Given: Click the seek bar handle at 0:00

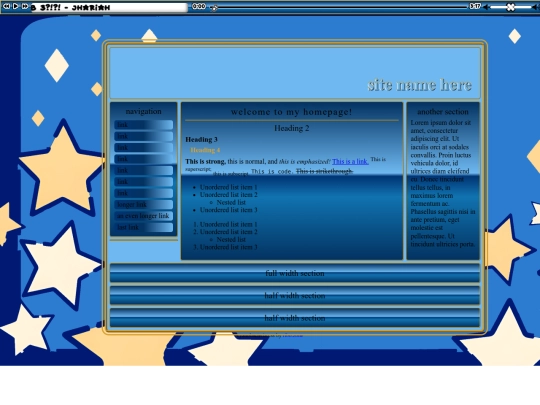Looking at the screenshot, I should coord(214,8).
